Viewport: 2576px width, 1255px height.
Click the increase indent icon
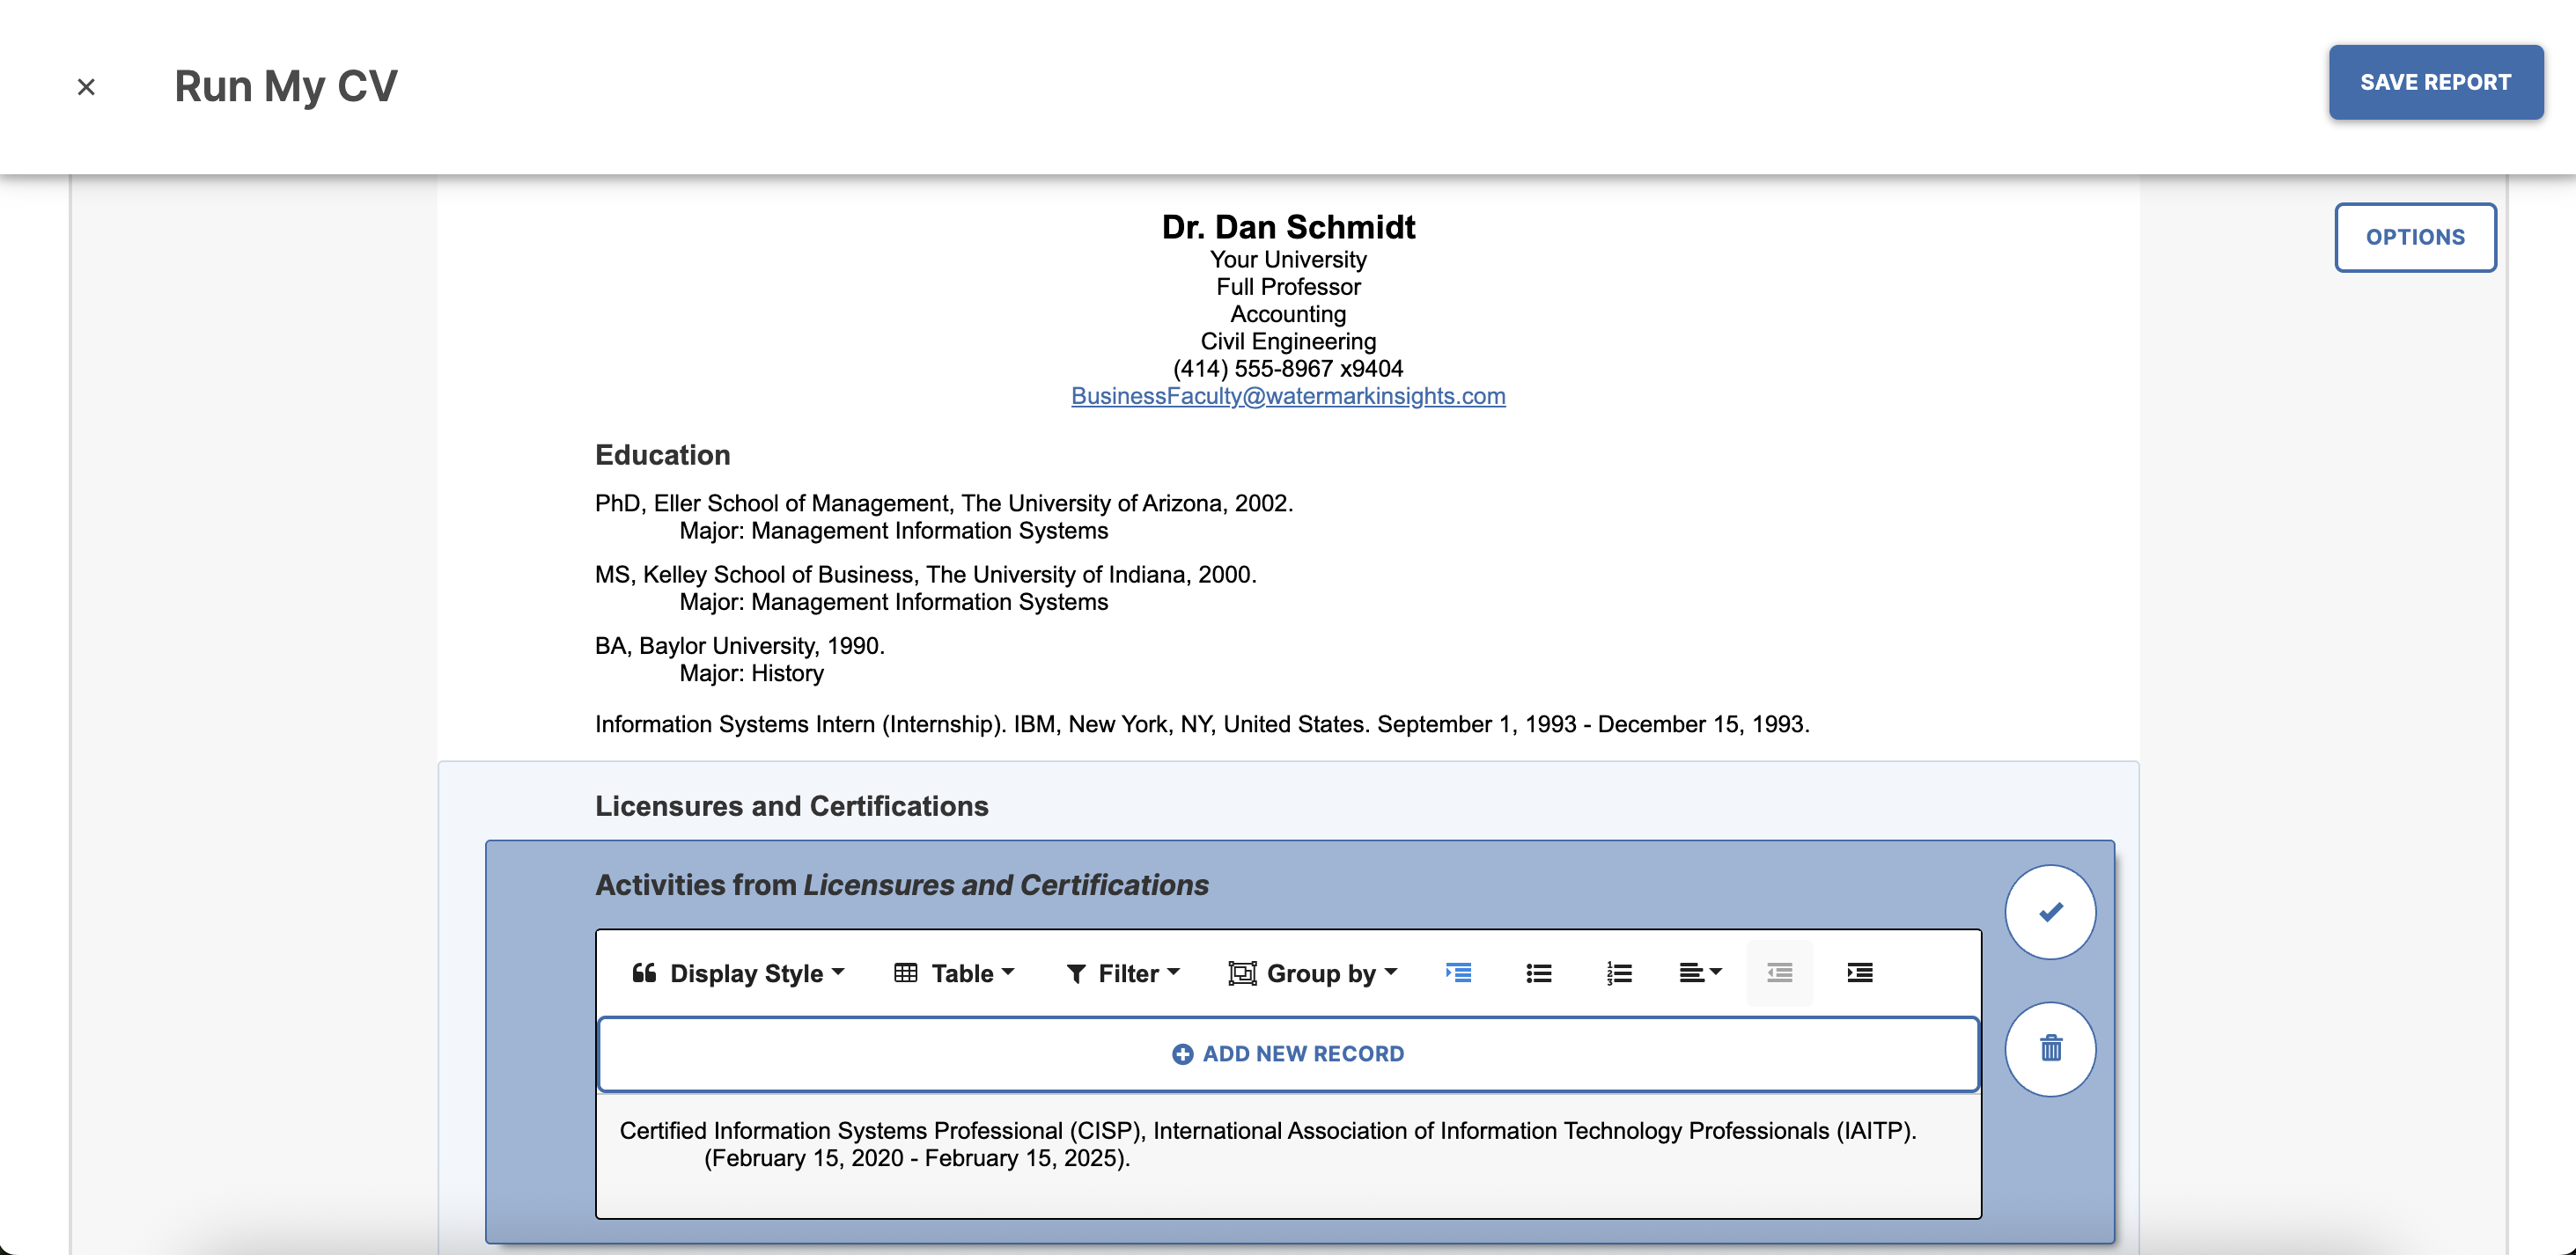coord(1859,972)
